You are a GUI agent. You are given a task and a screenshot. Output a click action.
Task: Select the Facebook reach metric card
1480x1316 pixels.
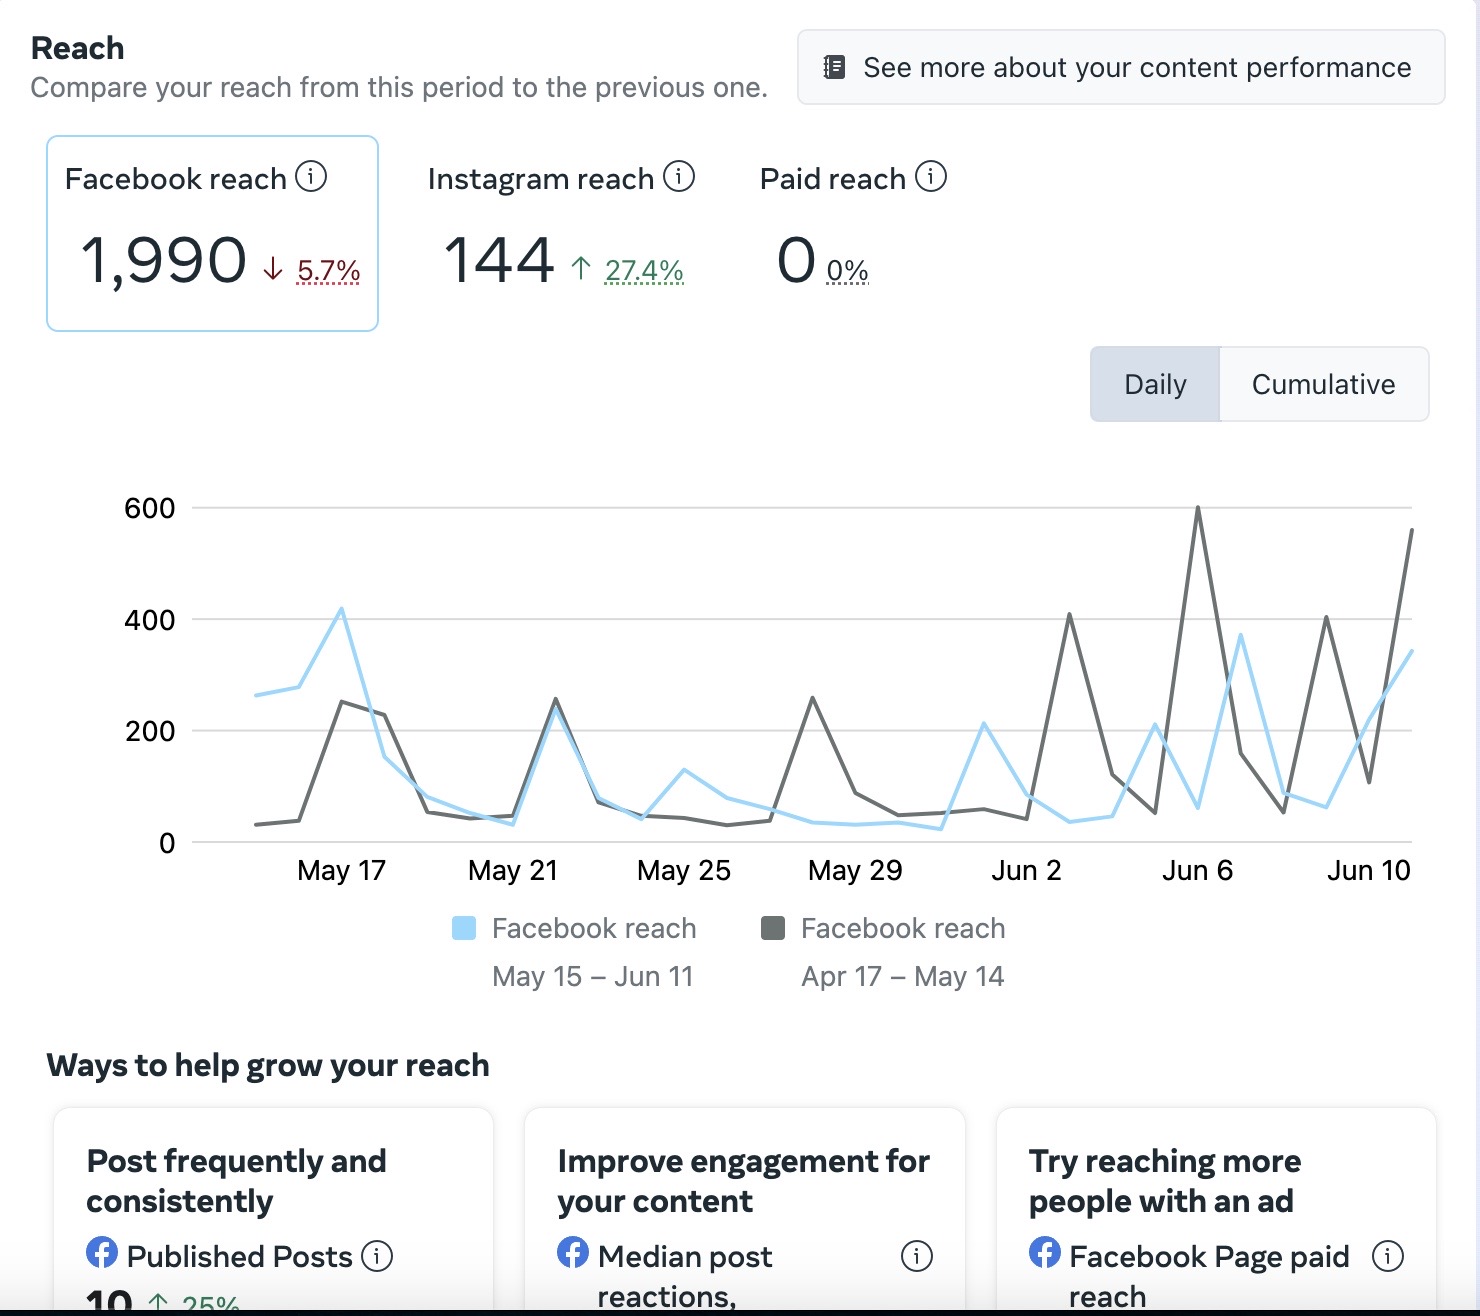point(212,233)
